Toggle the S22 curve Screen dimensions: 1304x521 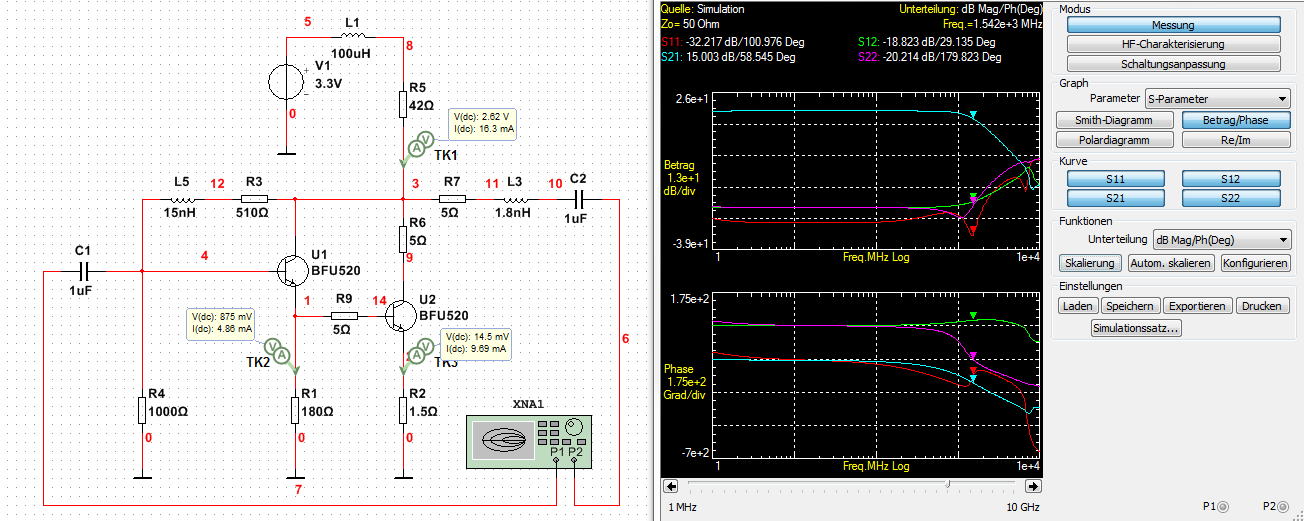[x=1231, y=199]
